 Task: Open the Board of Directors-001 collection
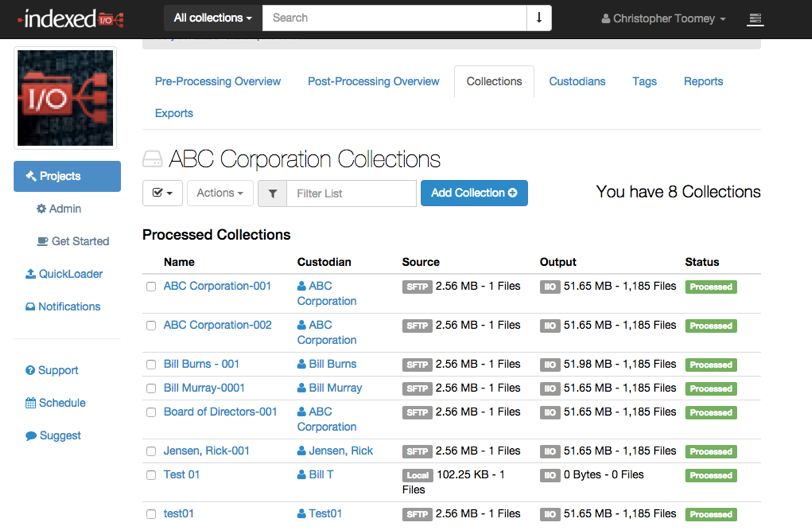click(220, 412)
